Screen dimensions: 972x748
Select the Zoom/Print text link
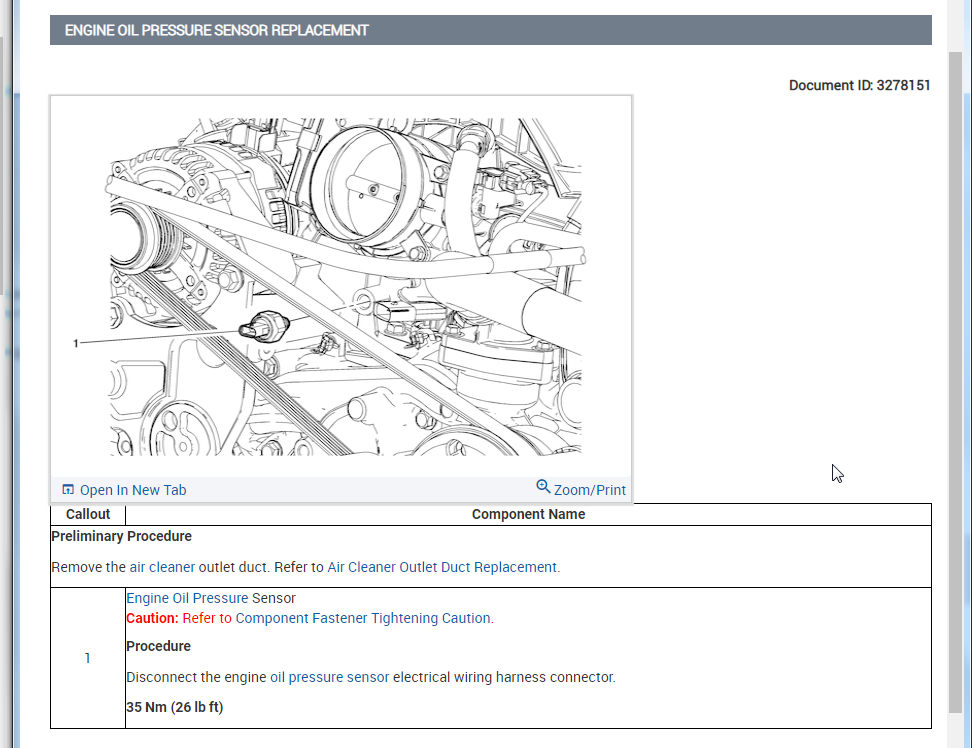(x=589, y=490)
